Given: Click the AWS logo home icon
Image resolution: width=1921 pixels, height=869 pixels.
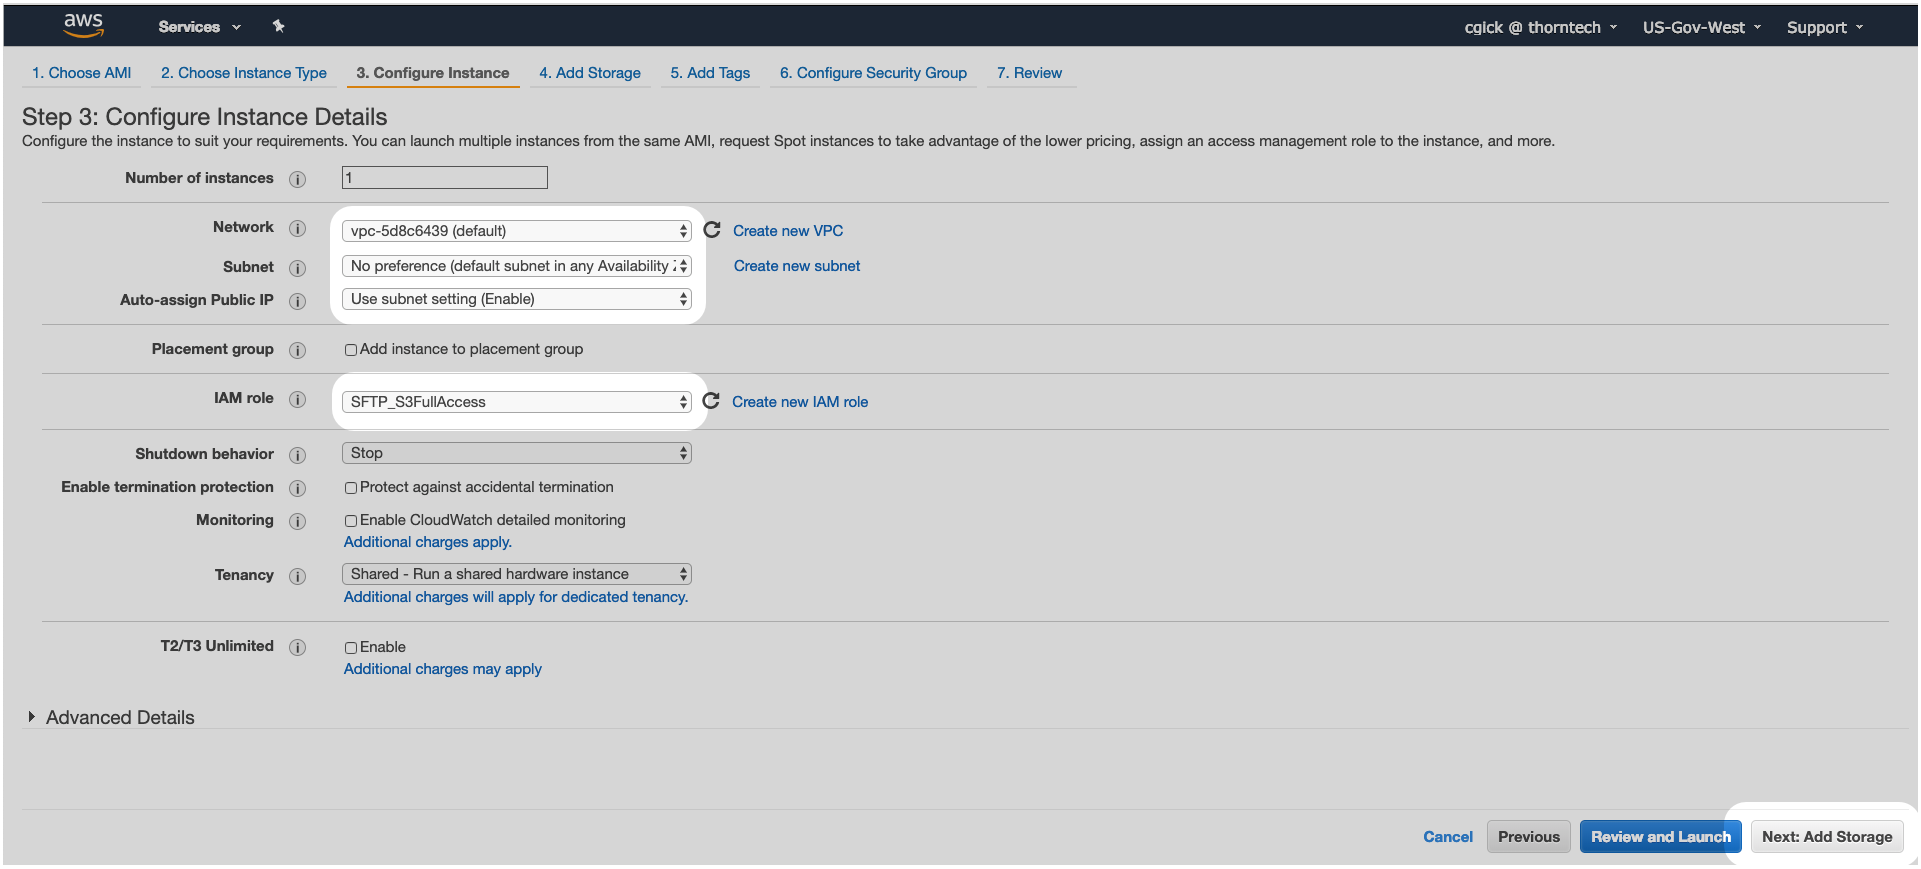Looking at the screenshot, I should pyautogui.click(x=83, y=25).
